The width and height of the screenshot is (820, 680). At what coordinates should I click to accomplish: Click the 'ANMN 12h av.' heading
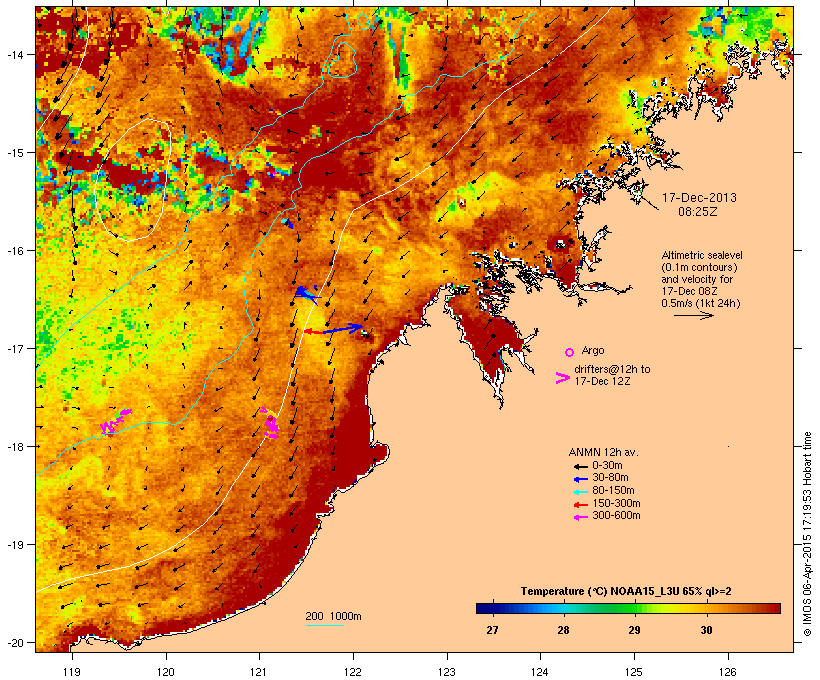click(603, 452)
